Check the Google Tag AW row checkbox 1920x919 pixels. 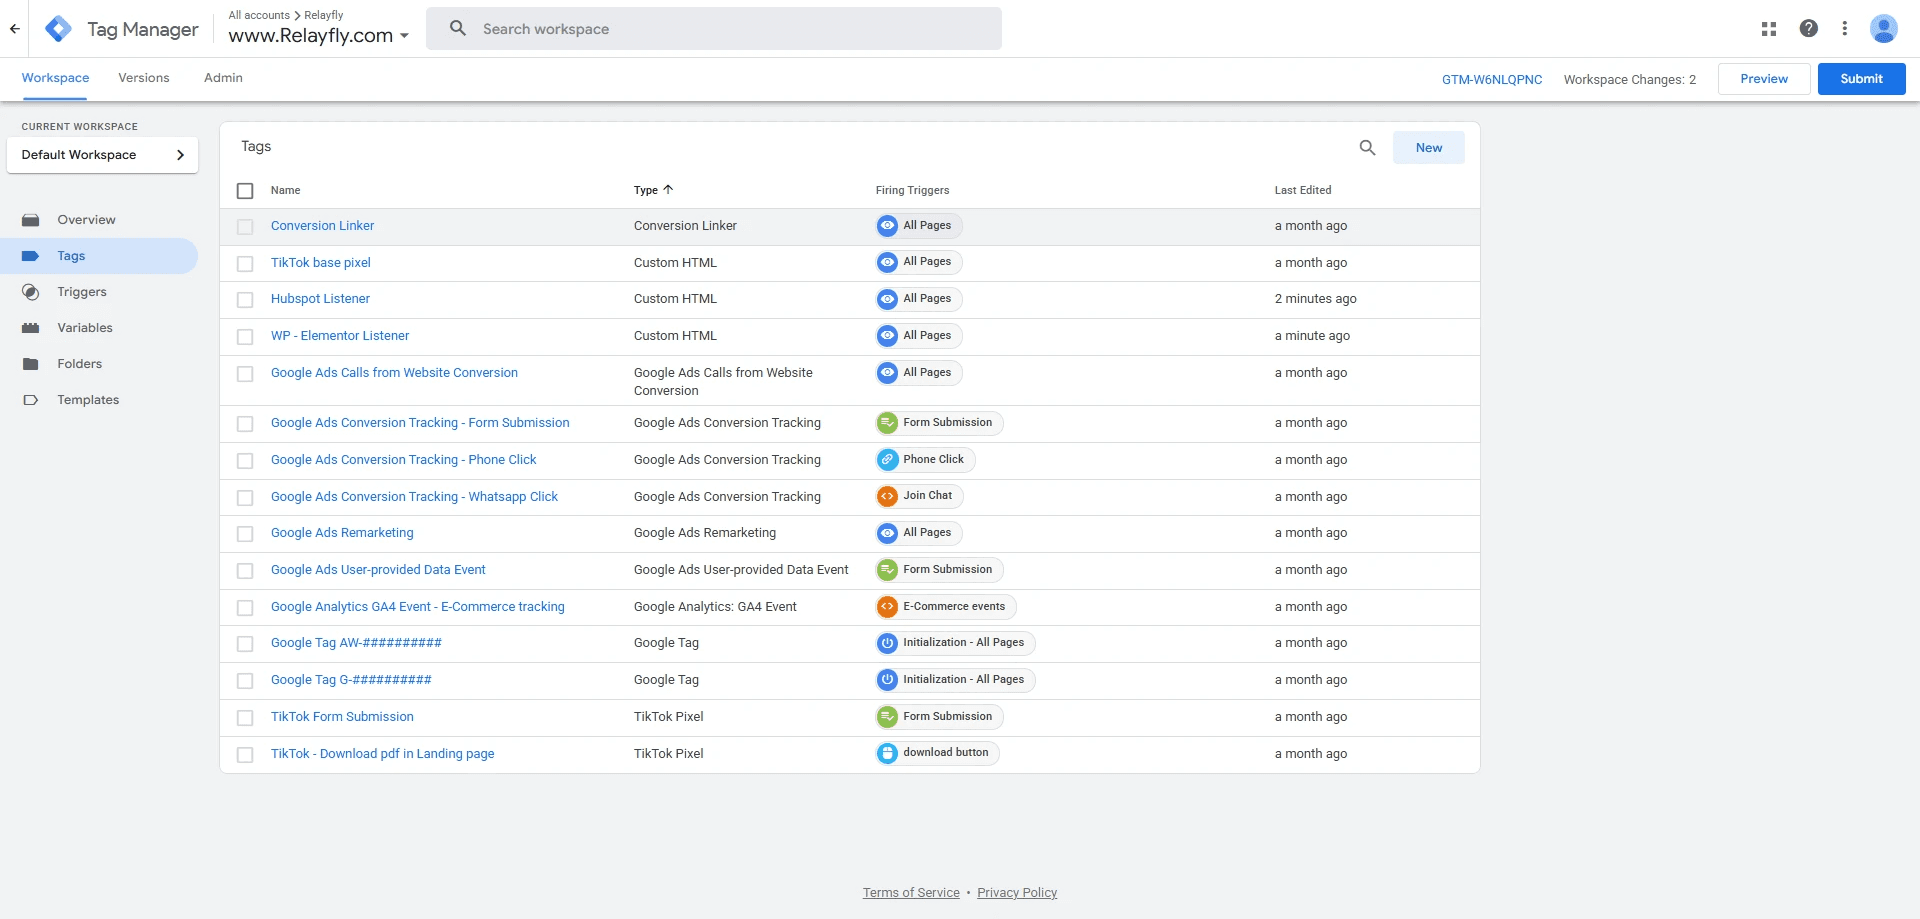click(x=245, y=644)
